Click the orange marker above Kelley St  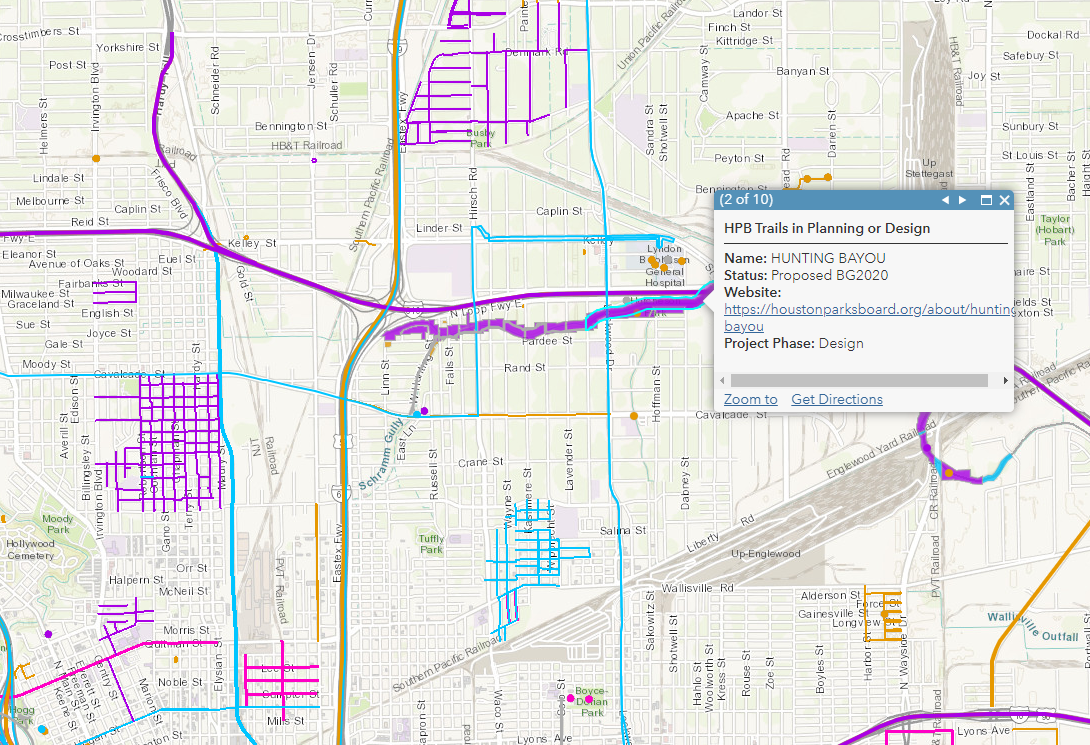pyautogui.click(x=245, y=238)
